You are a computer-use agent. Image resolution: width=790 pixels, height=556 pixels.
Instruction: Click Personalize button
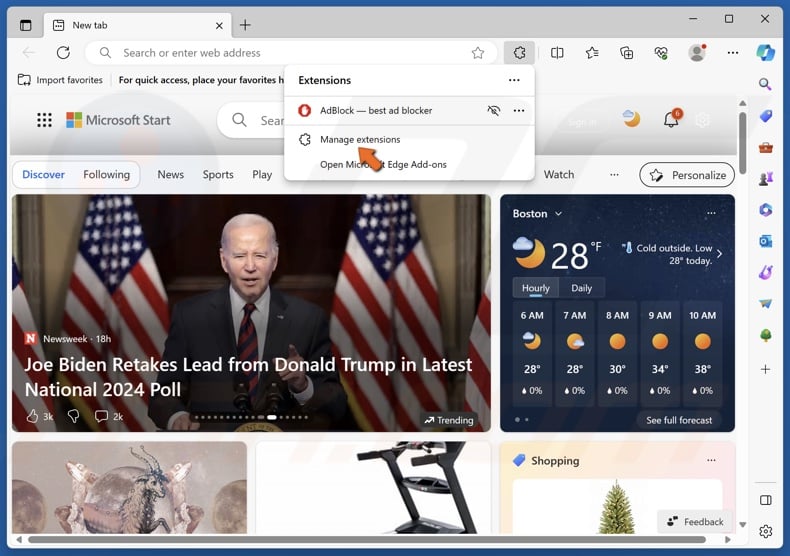[687, 175]
